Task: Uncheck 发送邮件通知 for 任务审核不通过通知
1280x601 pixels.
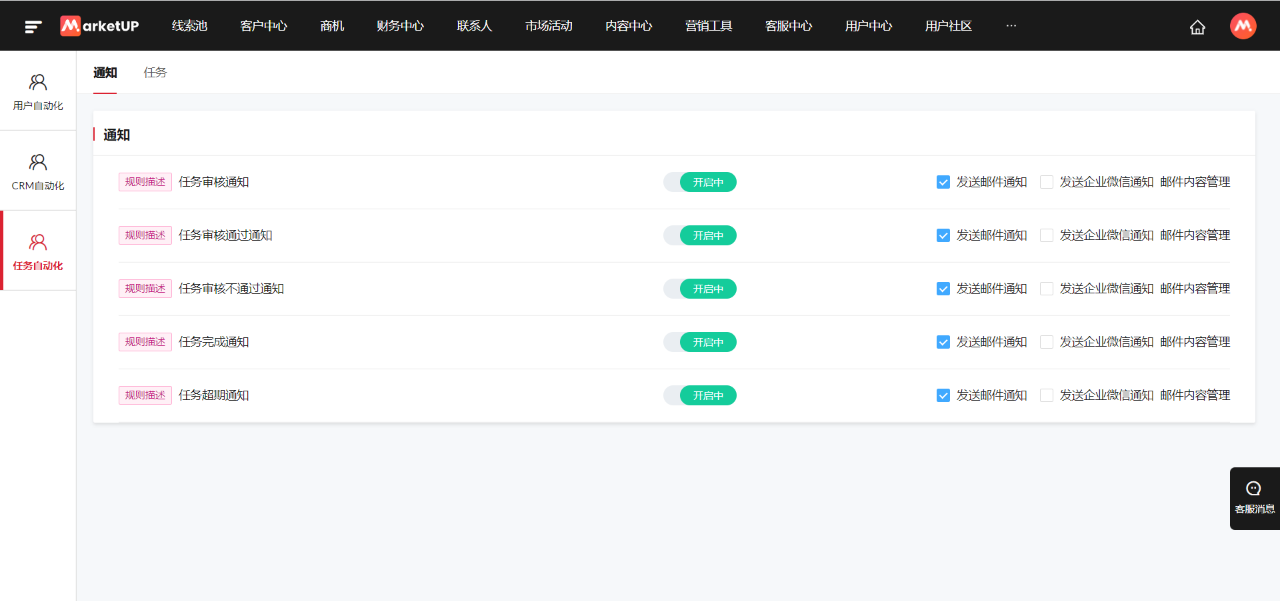Action: (943, 288)
